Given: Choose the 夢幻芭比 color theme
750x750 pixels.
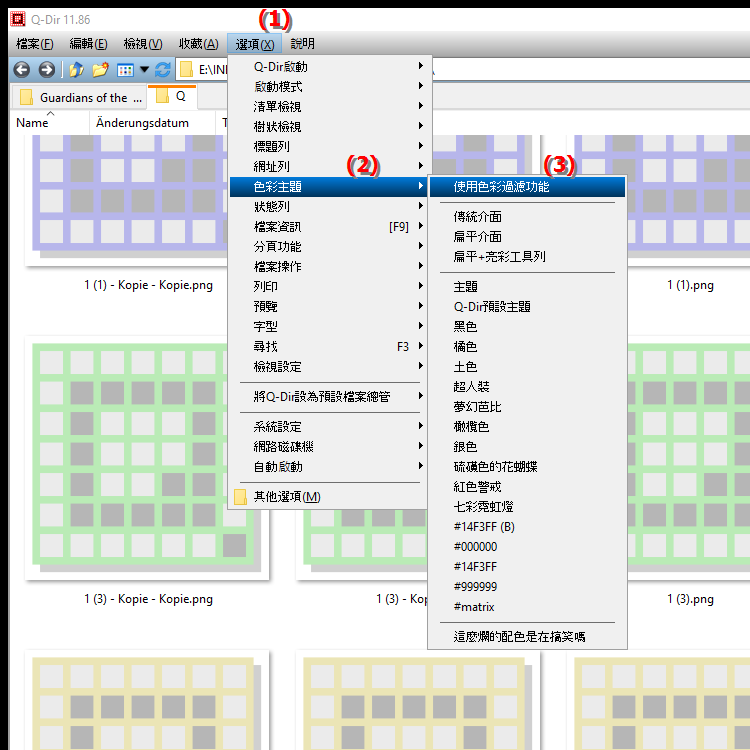Looking at the screenshot, I should click(528, 407).
